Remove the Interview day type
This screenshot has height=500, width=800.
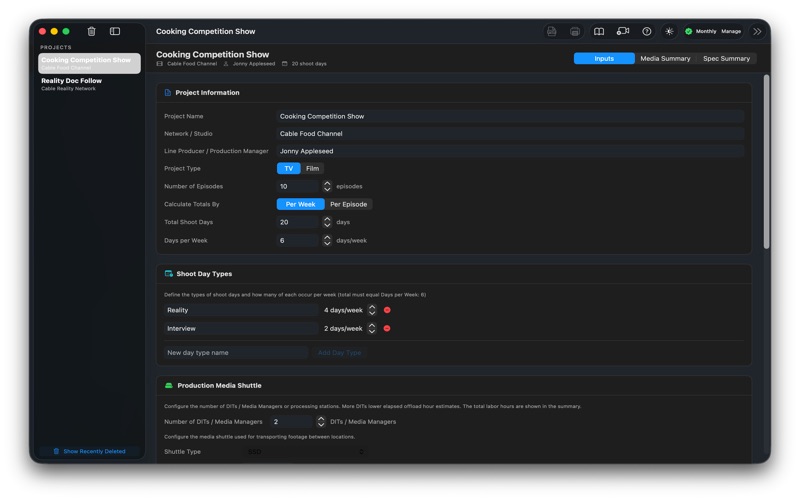pyautogui.click(x=387, y=328)
